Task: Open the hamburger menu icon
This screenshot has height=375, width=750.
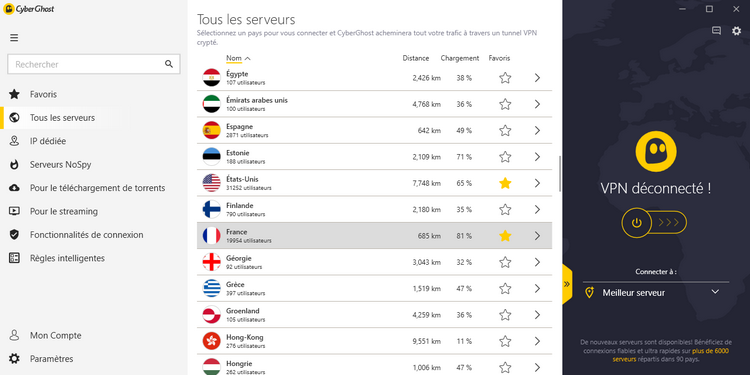Action: 14,38
